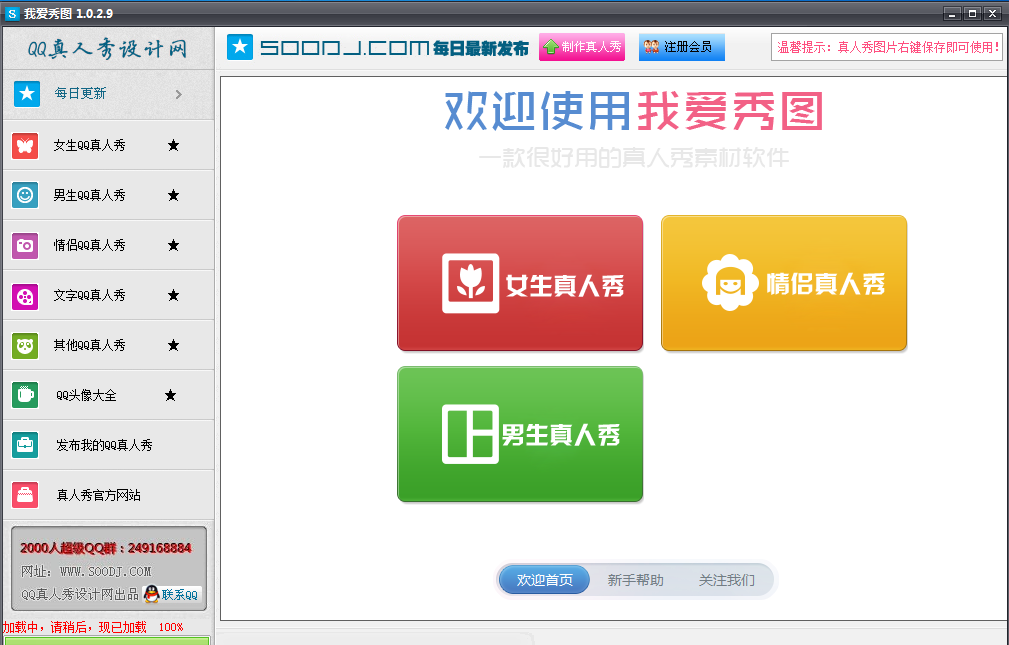Open 情侣QQ真人秀 via its camera icon
Image resolution: width=1009 pixels, height=645 pixels.
(x=24, y=245)
